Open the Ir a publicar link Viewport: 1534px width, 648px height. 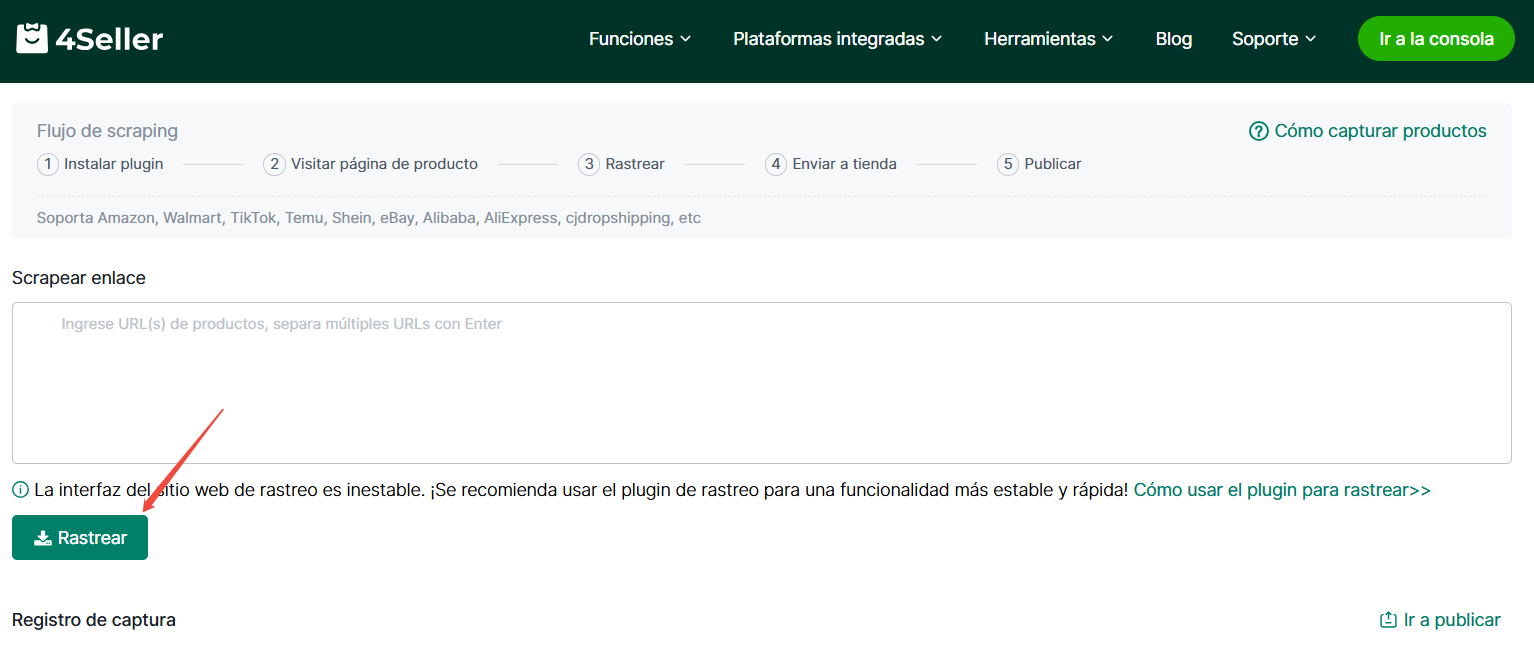tap(1452, 620)
